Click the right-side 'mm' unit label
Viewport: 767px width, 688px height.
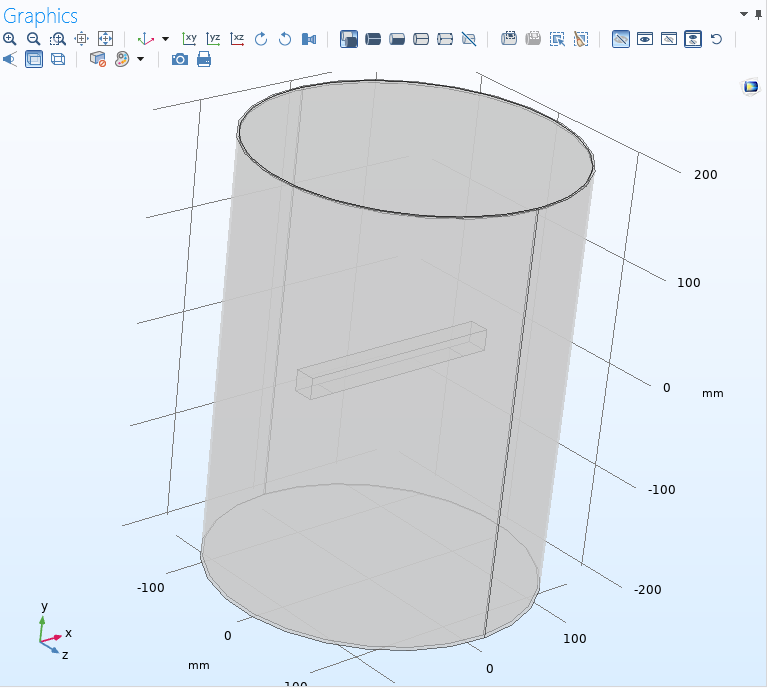(712, 393)
